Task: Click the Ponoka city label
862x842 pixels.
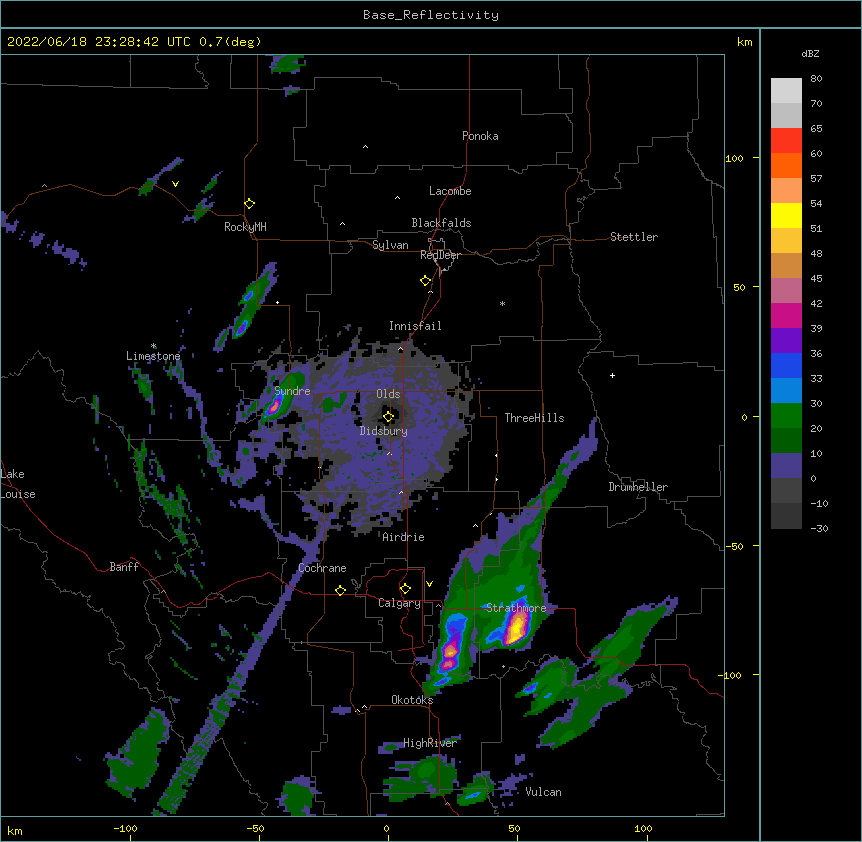Action: click(x=480, y=136)
